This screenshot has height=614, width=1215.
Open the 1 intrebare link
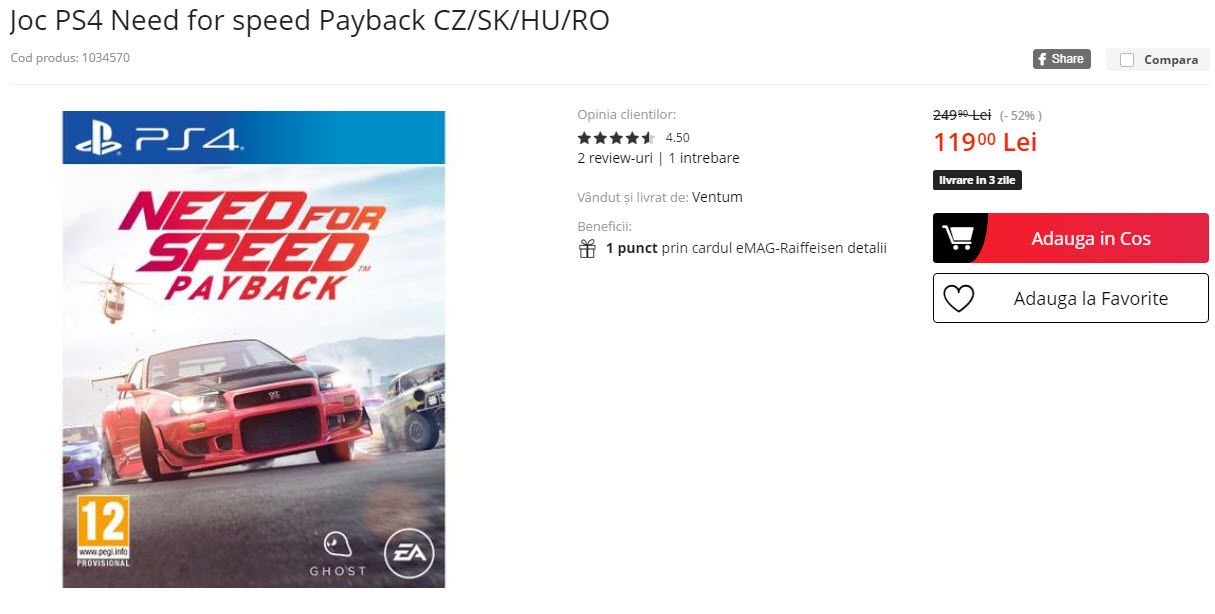(x=704, y=158)
